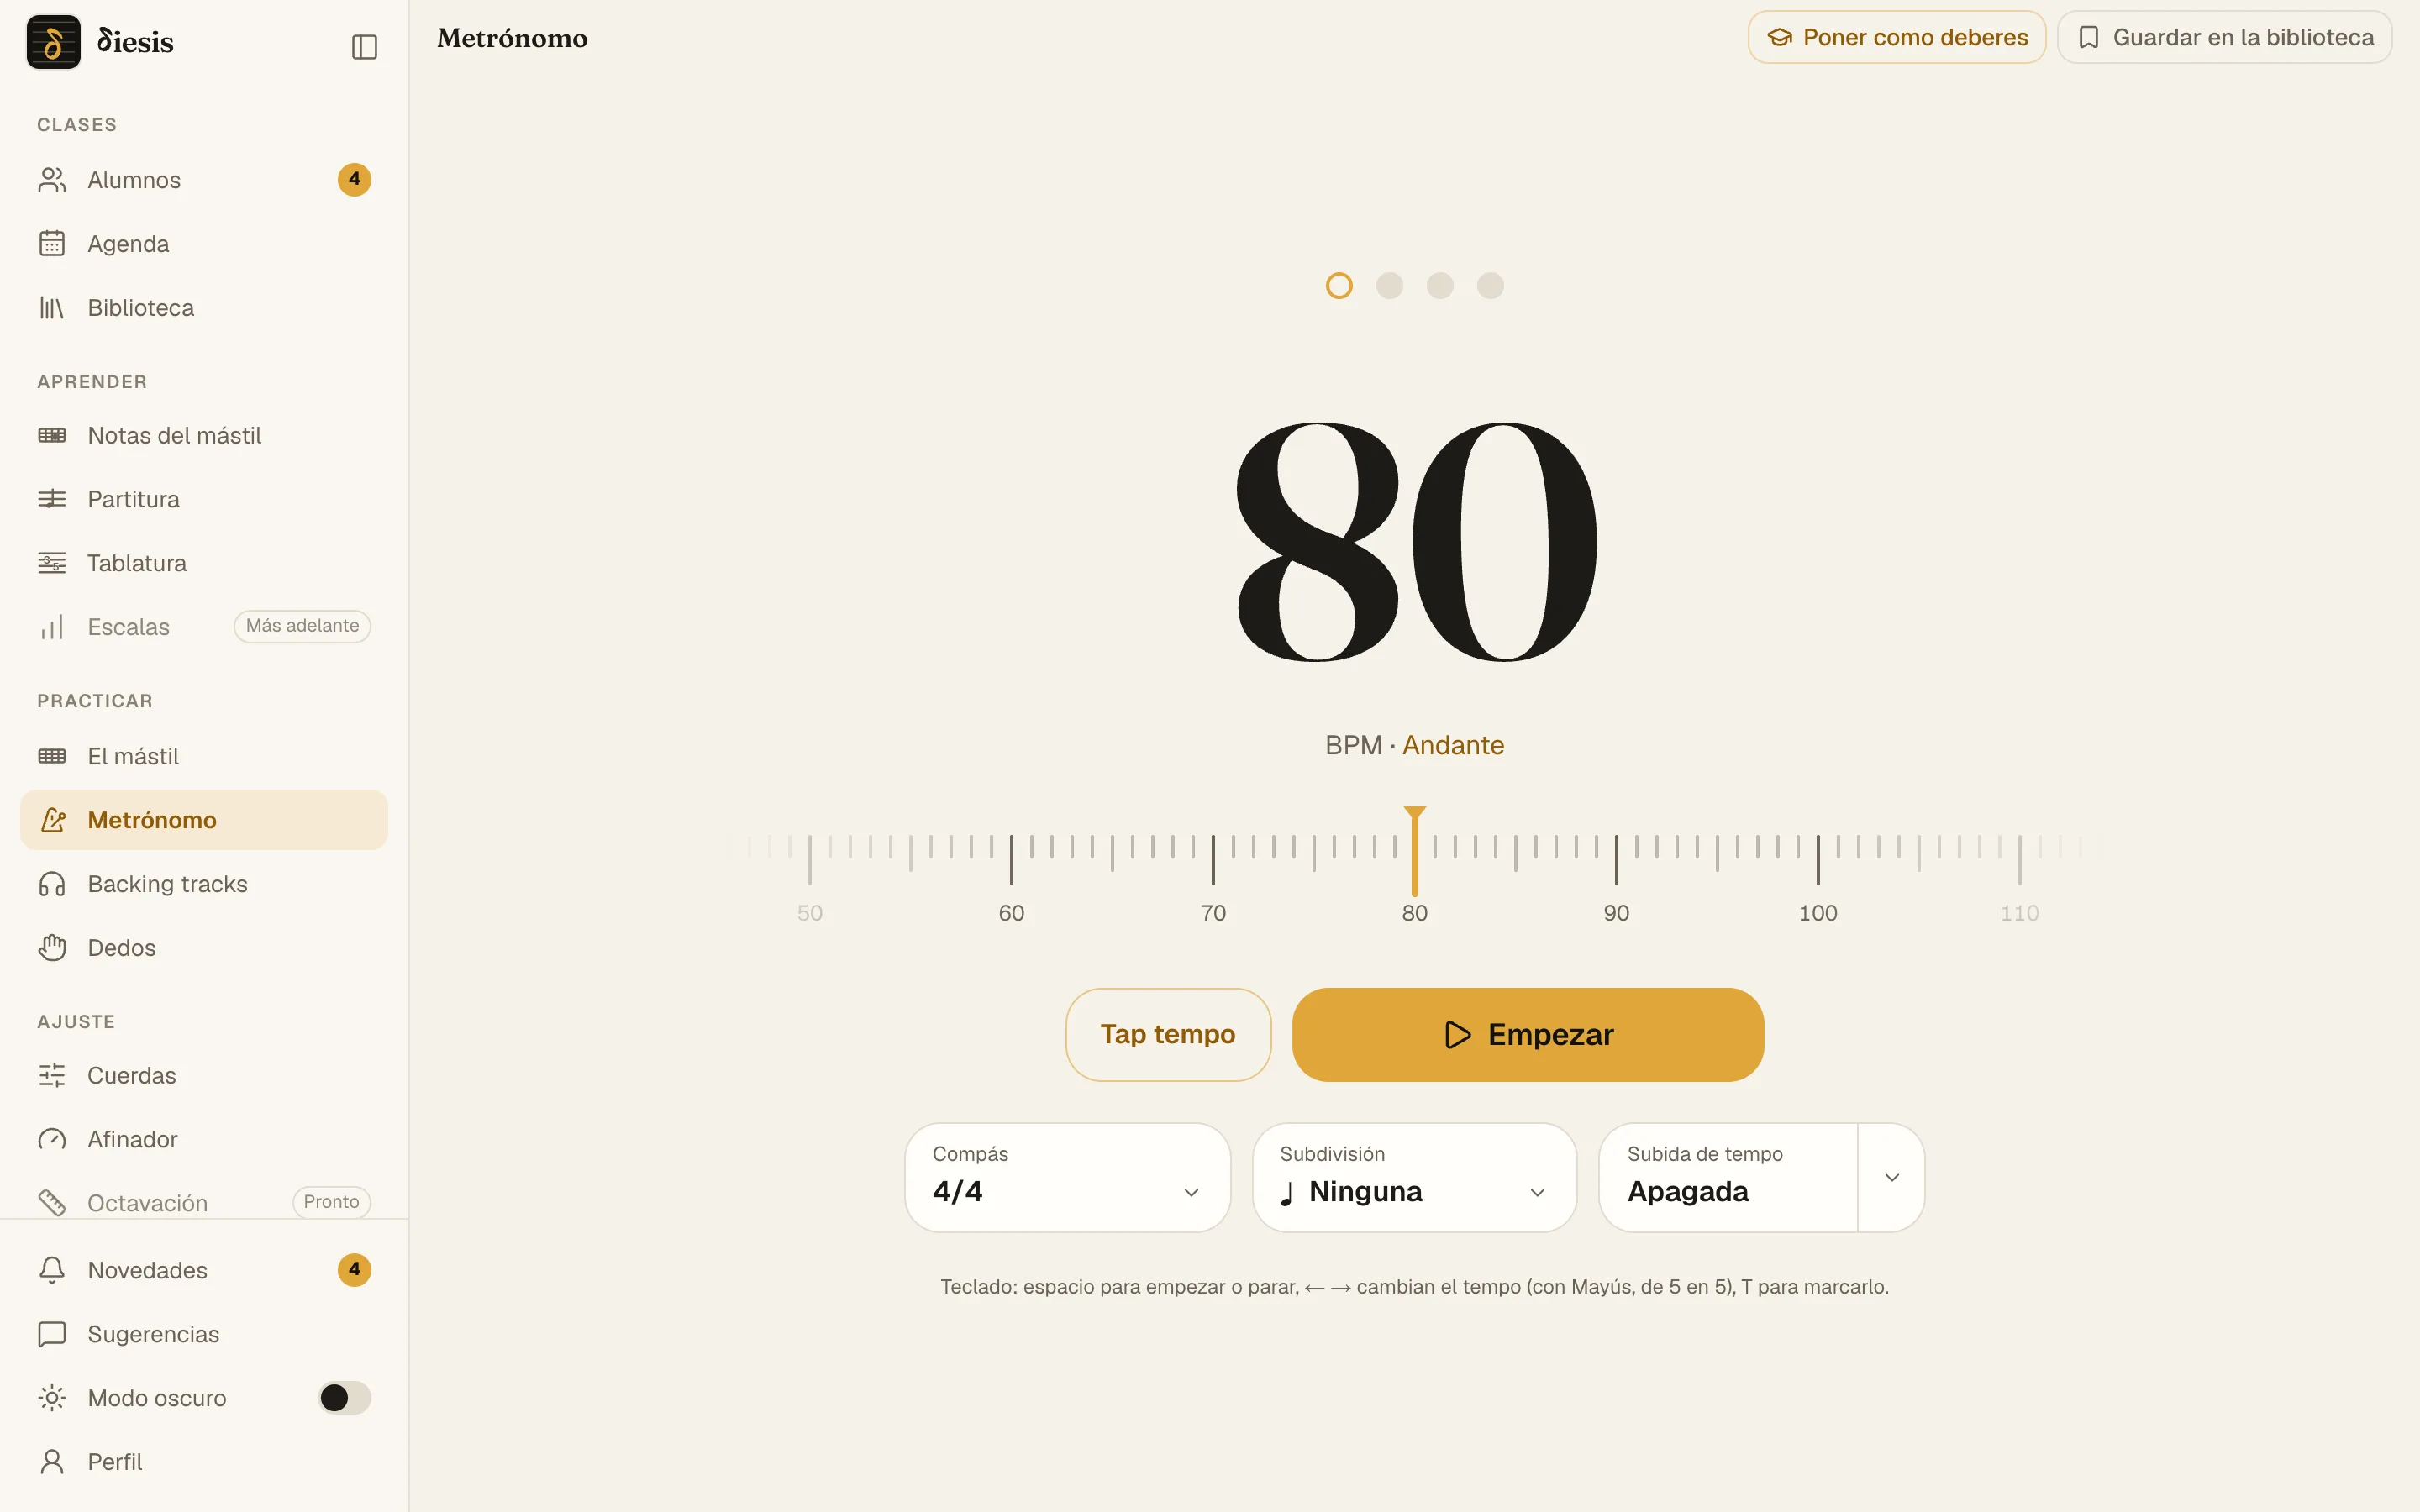Click the Alumnos badge showing 4

pyautogui.click(x=354, y=180)
